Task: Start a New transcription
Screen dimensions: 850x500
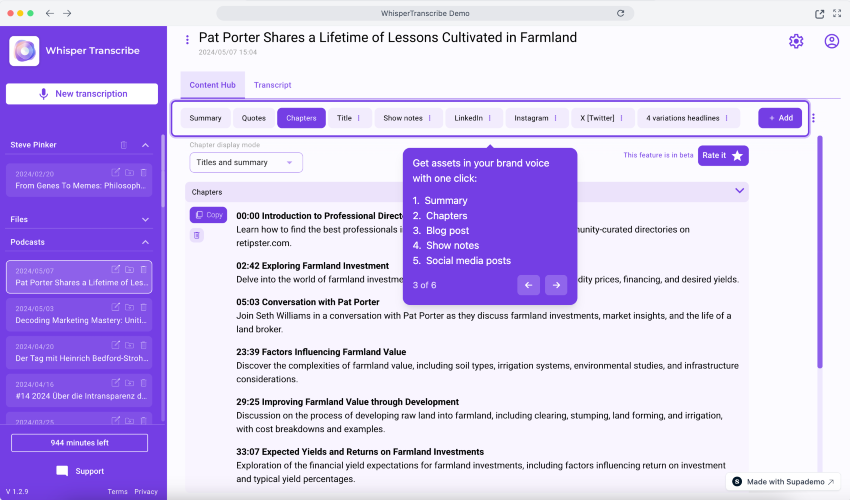Action: click(x=82, y=94)
